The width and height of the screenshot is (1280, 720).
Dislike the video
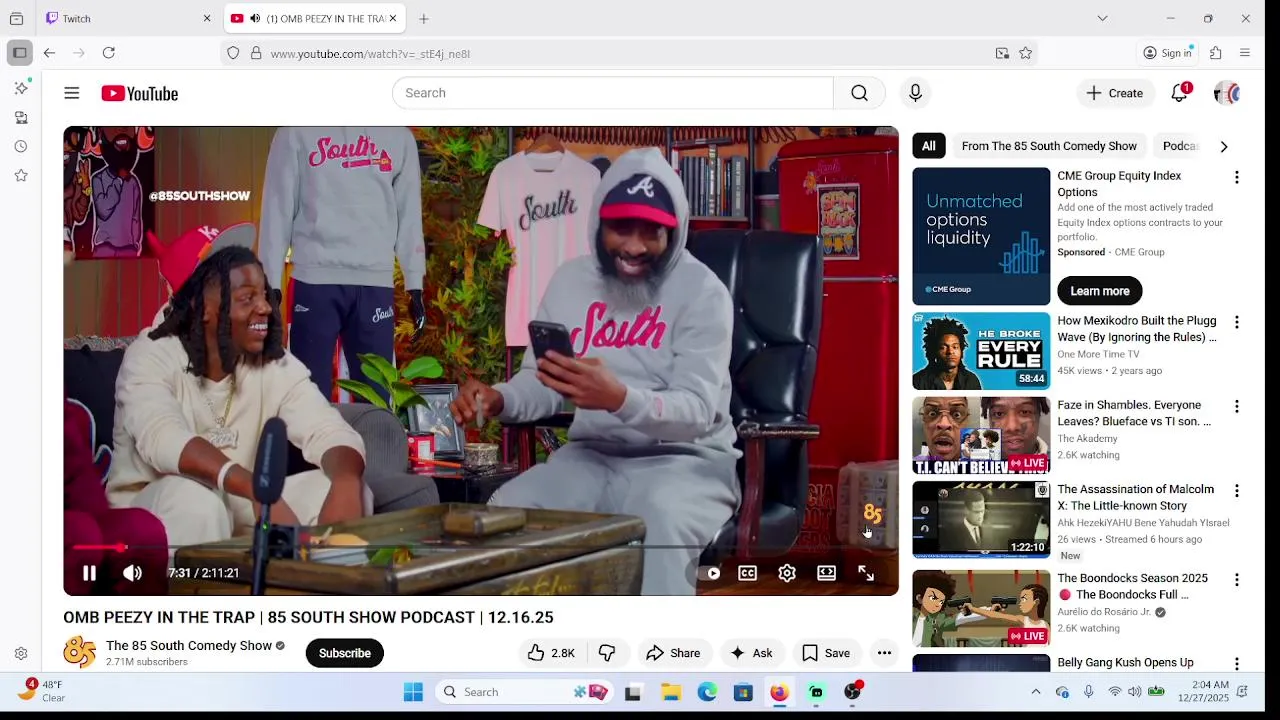pyautogui.click(x=607, y=653)
